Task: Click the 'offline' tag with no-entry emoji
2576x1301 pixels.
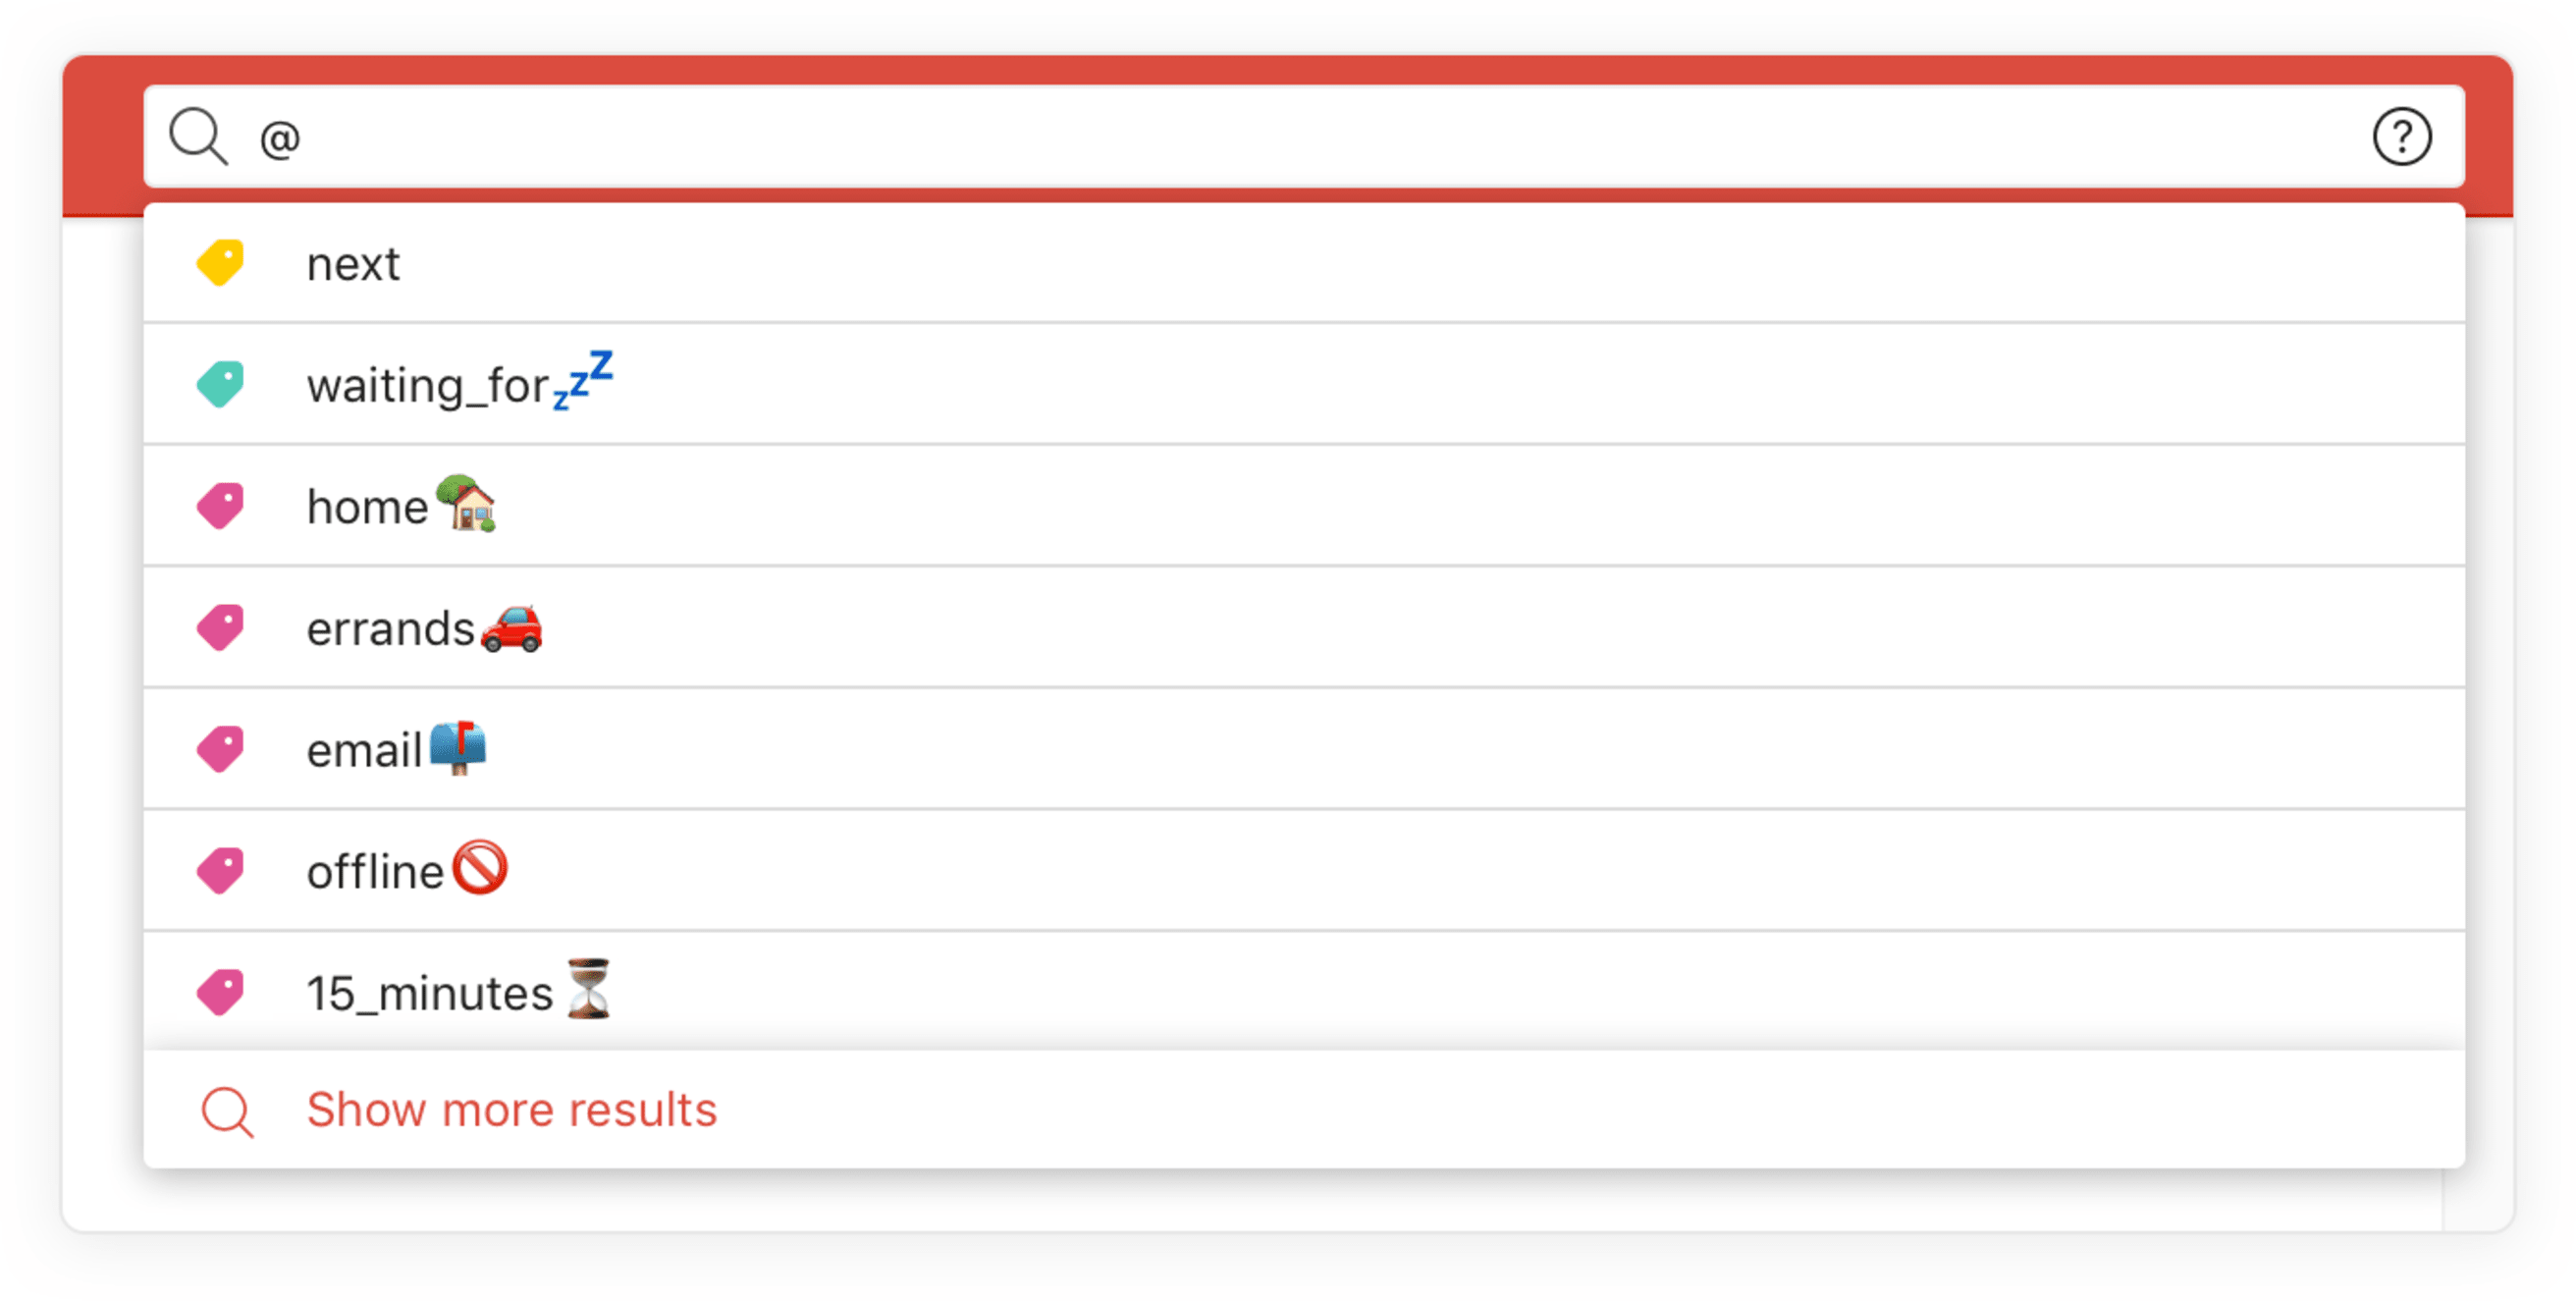Action: pyautogui.click(x=404, y=870)
